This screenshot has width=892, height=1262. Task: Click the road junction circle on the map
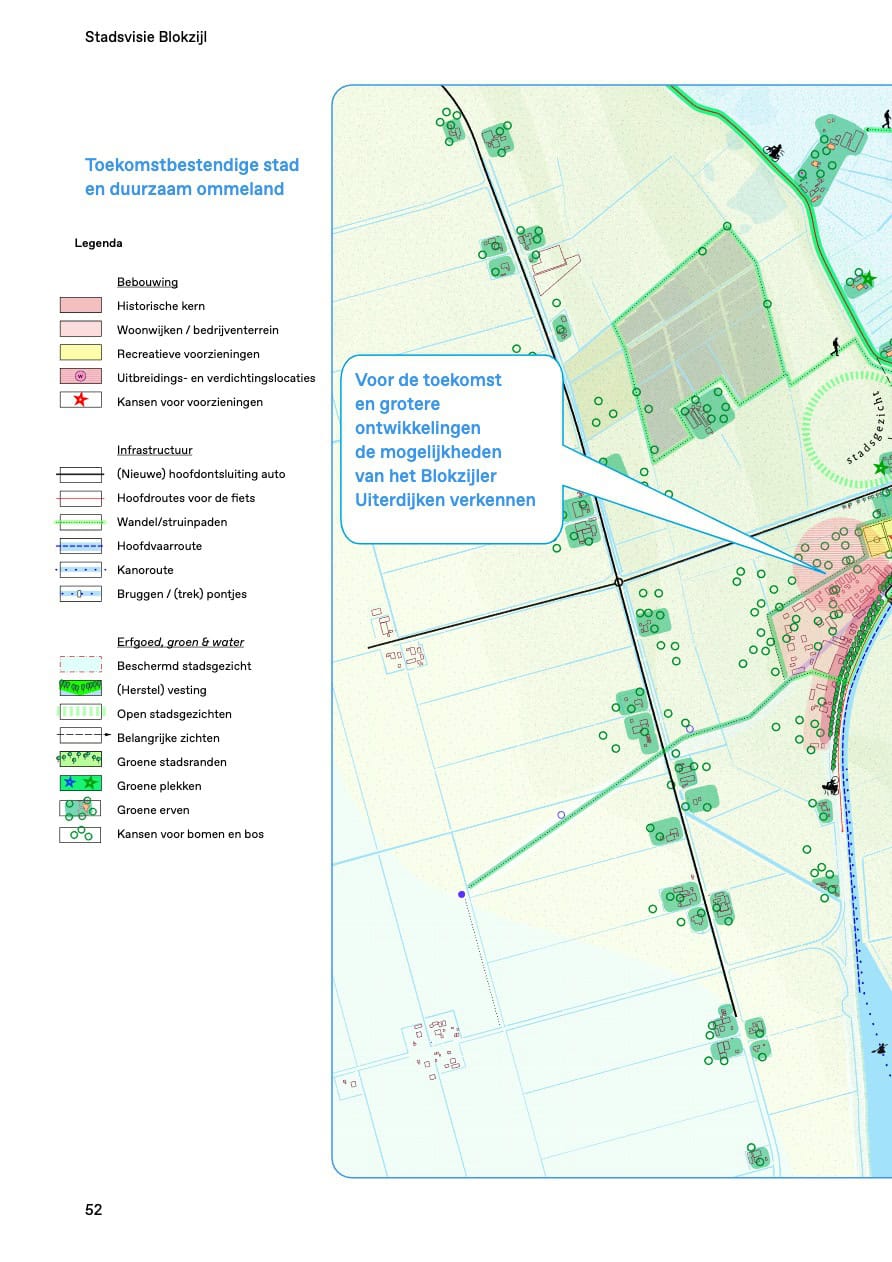tap(618, 581)
